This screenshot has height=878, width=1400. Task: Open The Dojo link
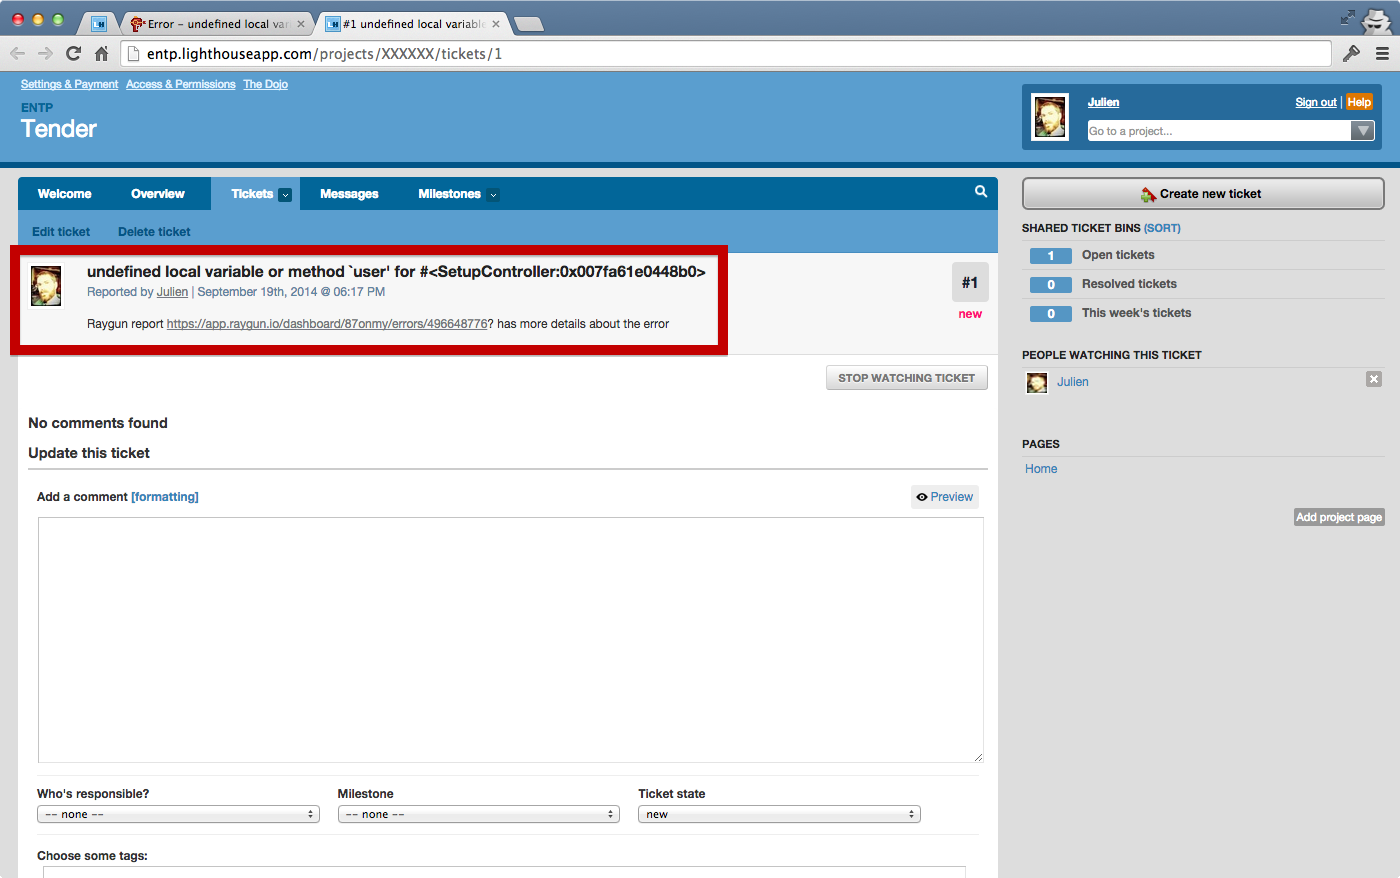click(266, 85)
